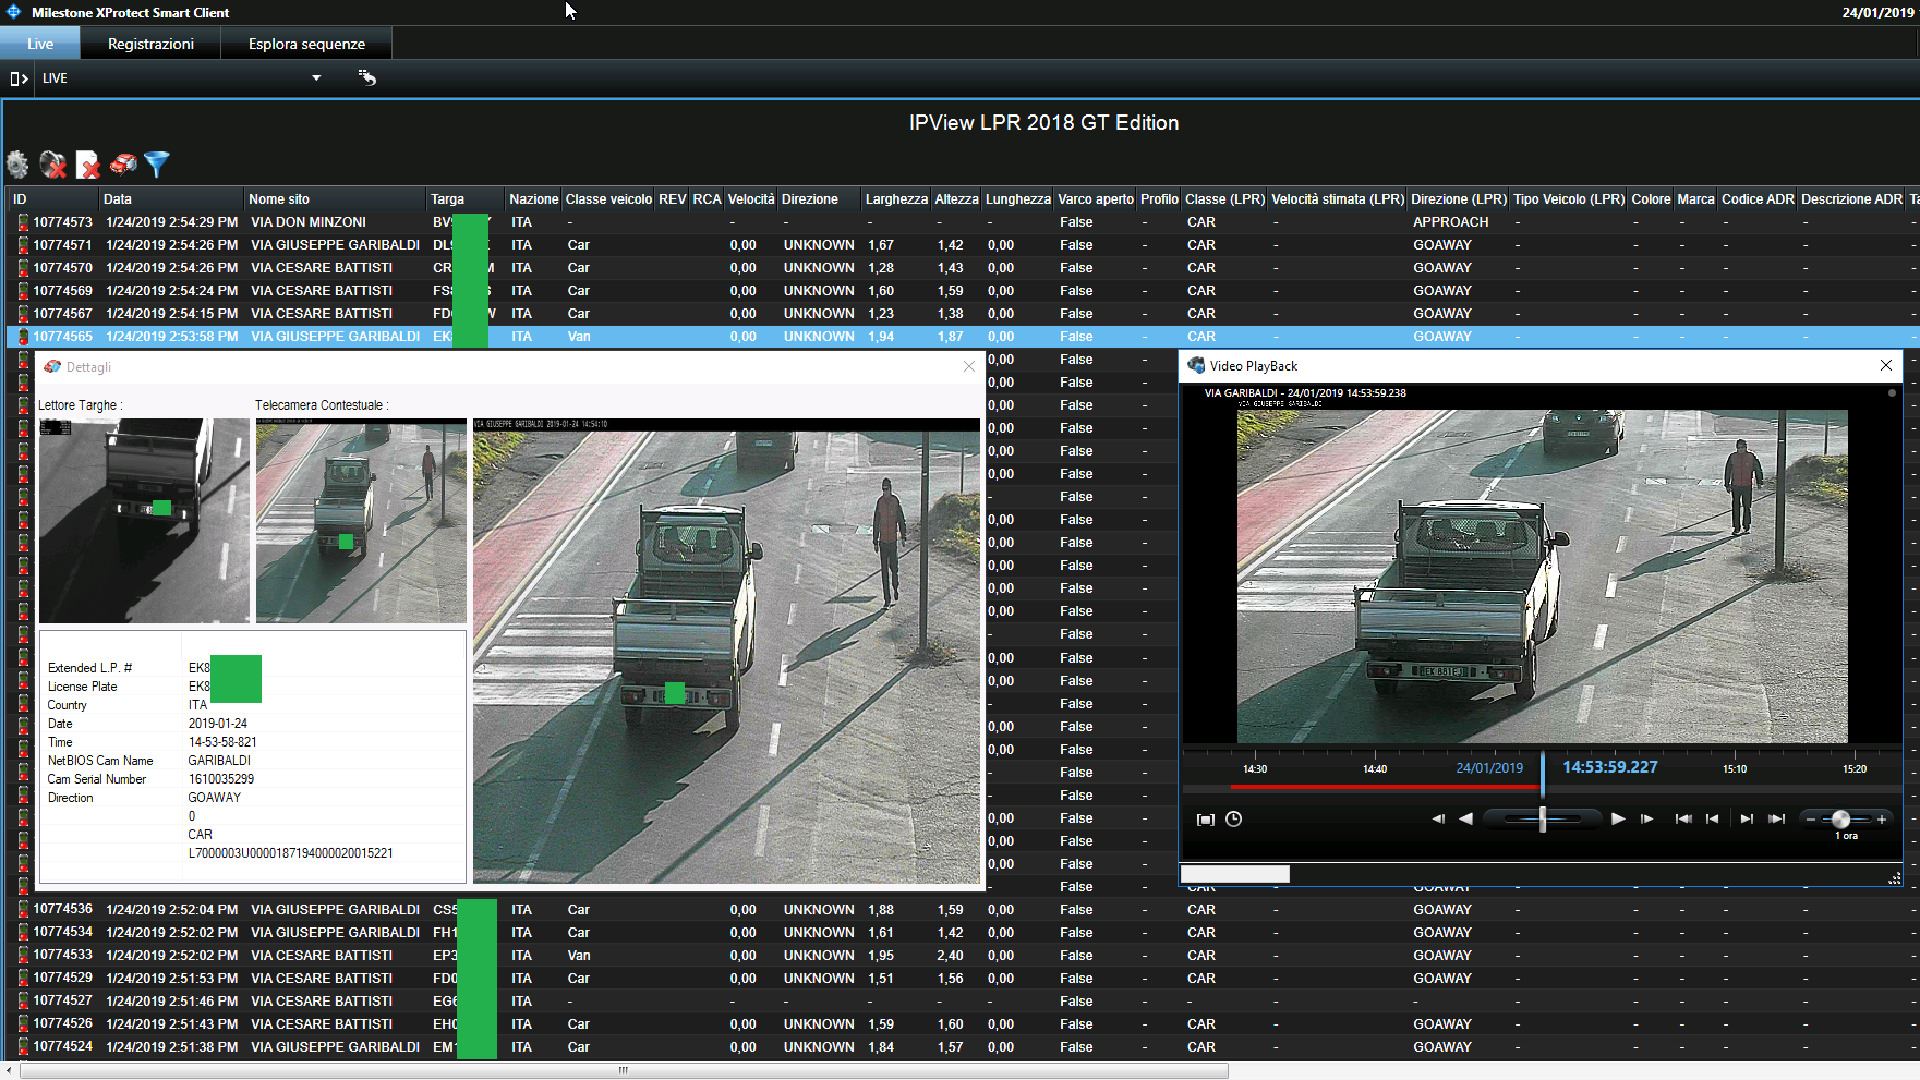Click the timeline span slider knob

[x=1841, y=819]
